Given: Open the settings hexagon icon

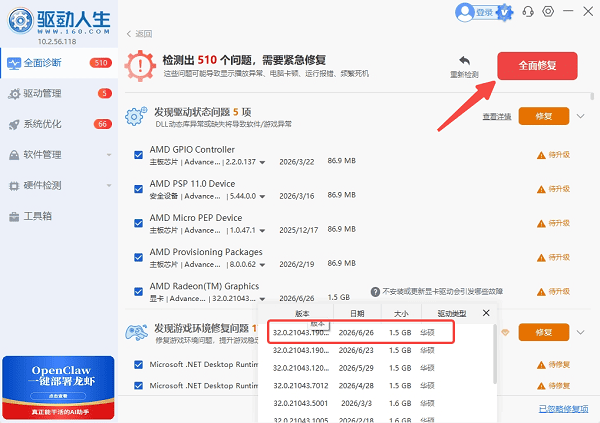Looking at the screenshot, I should point(548,11).
